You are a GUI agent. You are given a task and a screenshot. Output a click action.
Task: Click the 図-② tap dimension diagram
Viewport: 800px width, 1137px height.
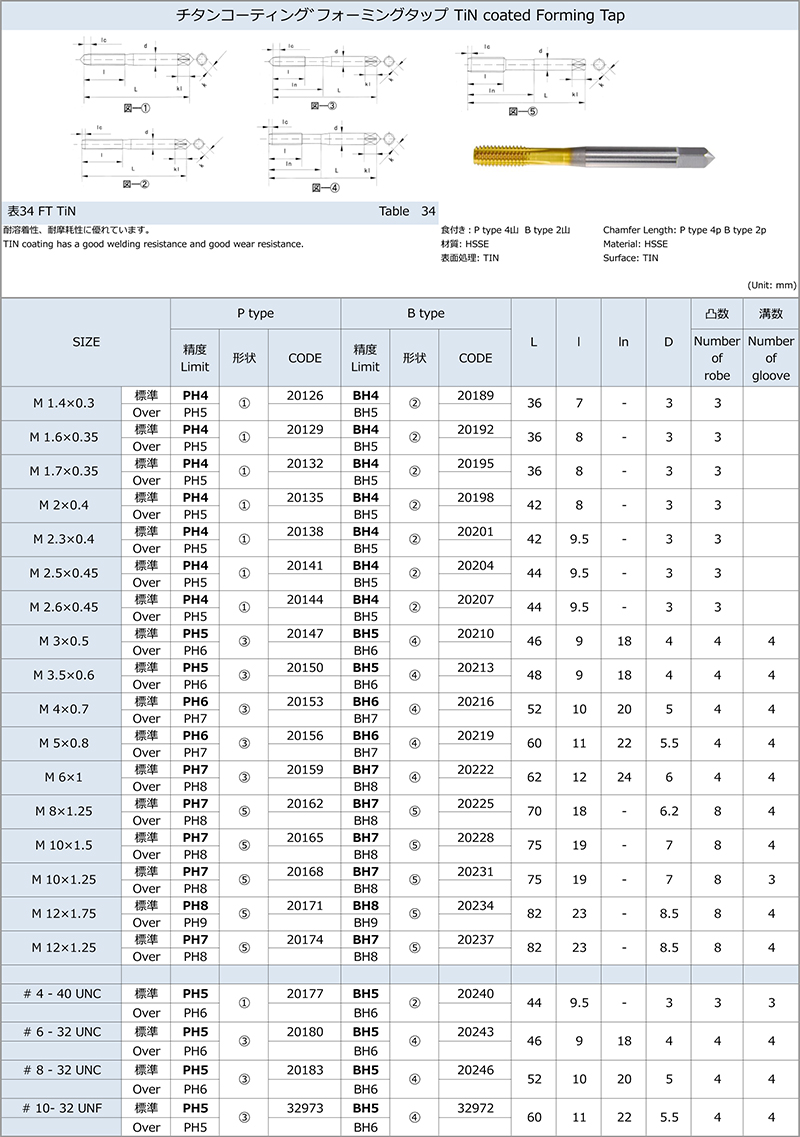point(138,155)
